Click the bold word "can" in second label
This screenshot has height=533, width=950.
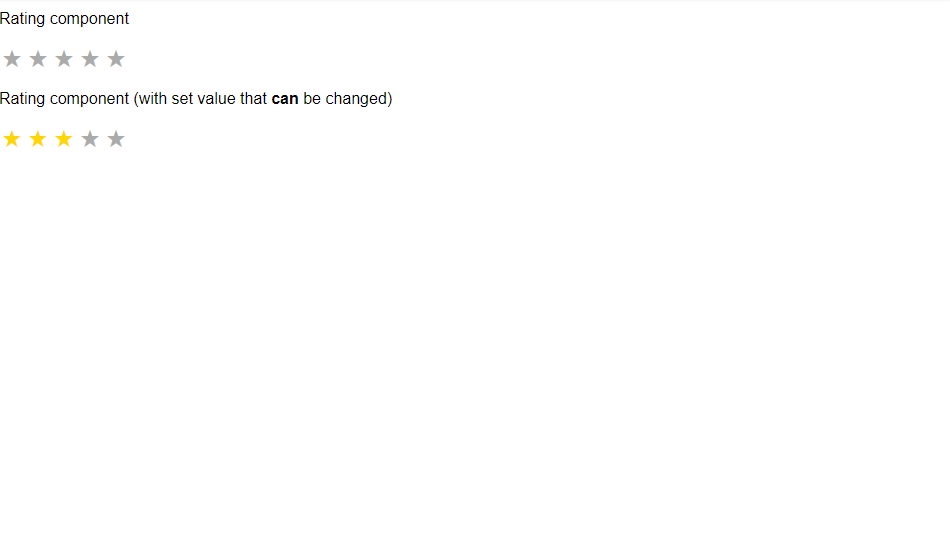pyautogui.click(x=285, y=99)
